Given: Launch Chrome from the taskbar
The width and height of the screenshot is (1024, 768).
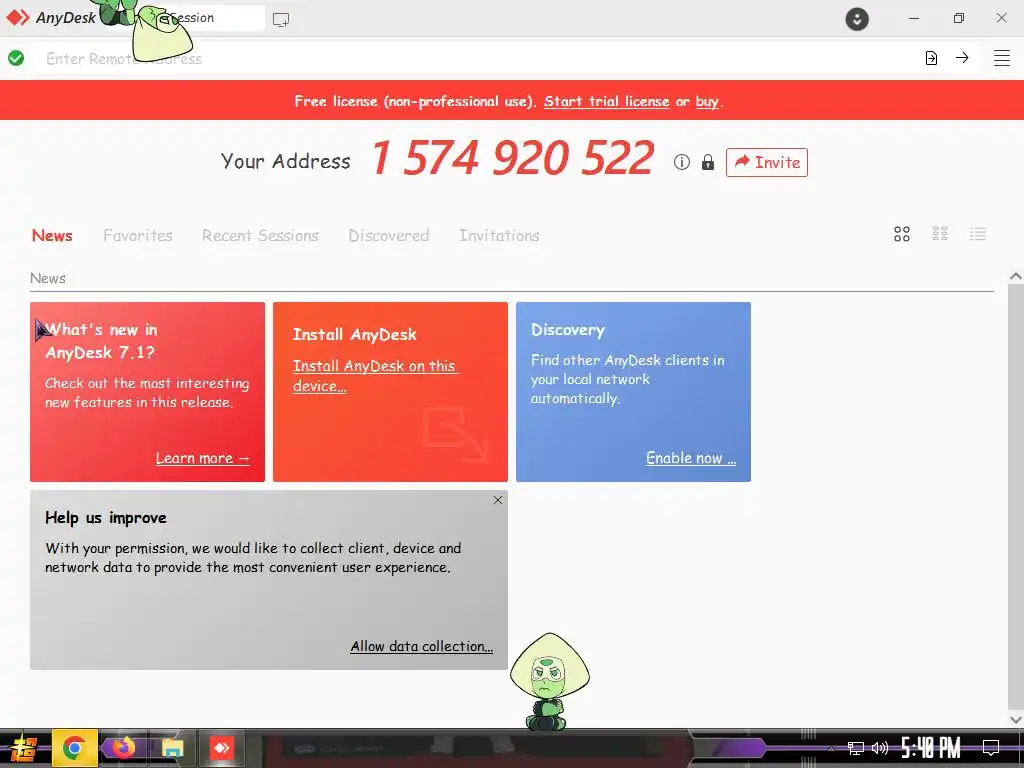Looking at the screenshot, I should point(74,748).
